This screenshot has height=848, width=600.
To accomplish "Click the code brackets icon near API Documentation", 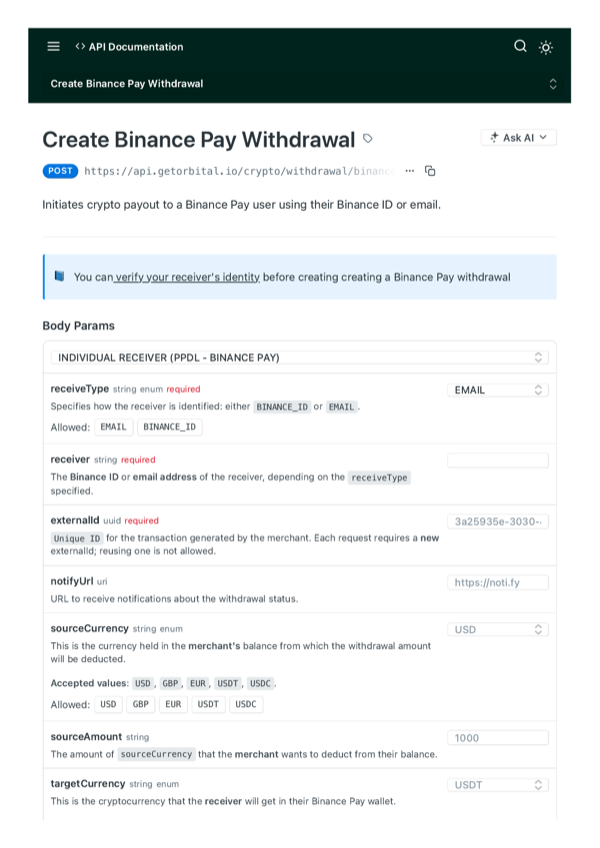I will [x=80, y=46].
